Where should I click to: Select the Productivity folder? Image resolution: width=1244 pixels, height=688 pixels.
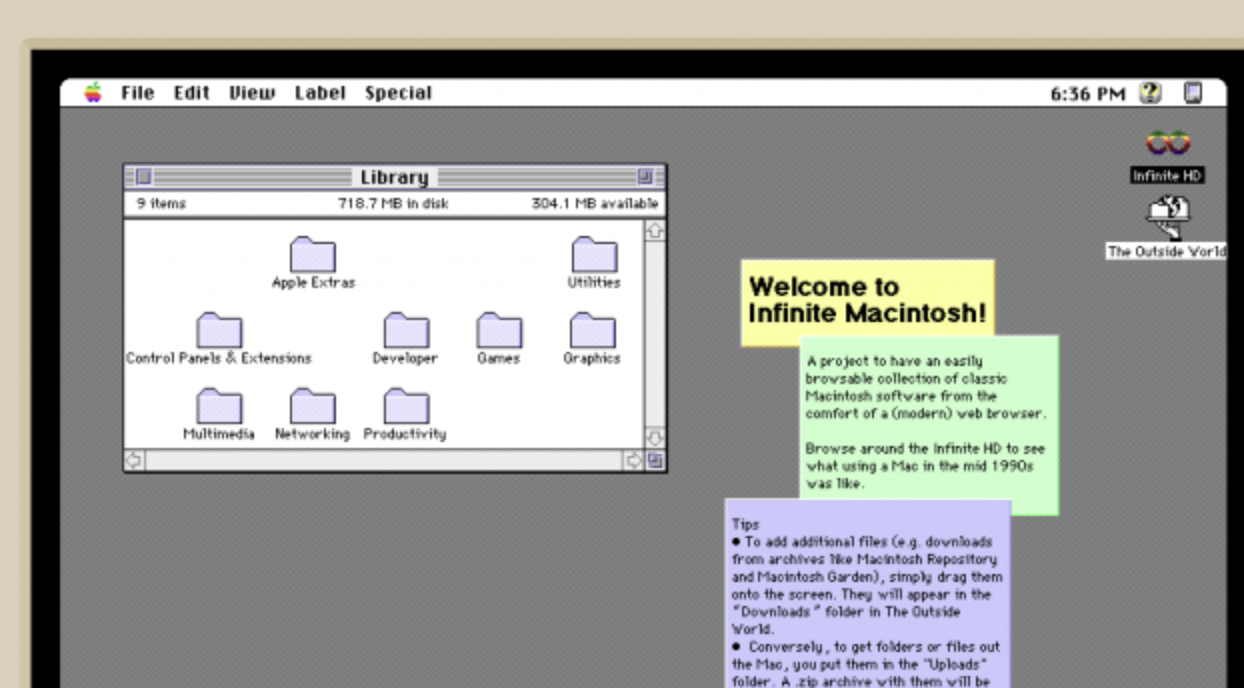pyautogui.click(x=406, y=406)
